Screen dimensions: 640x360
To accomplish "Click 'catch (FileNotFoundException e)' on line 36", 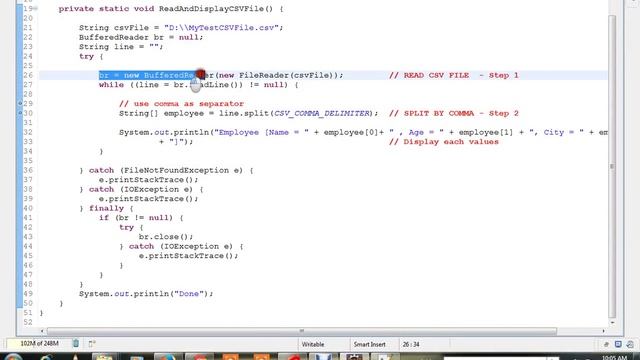I will click(166, 170).
